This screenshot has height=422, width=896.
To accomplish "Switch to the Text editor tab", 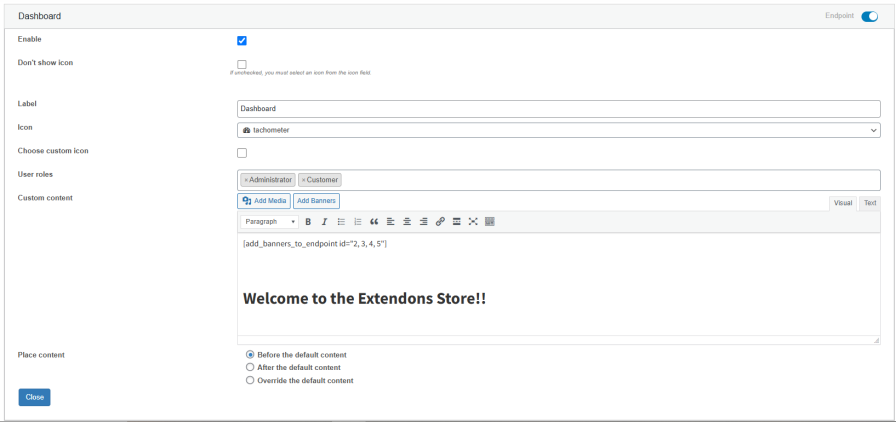I will [x=870, y=204].
